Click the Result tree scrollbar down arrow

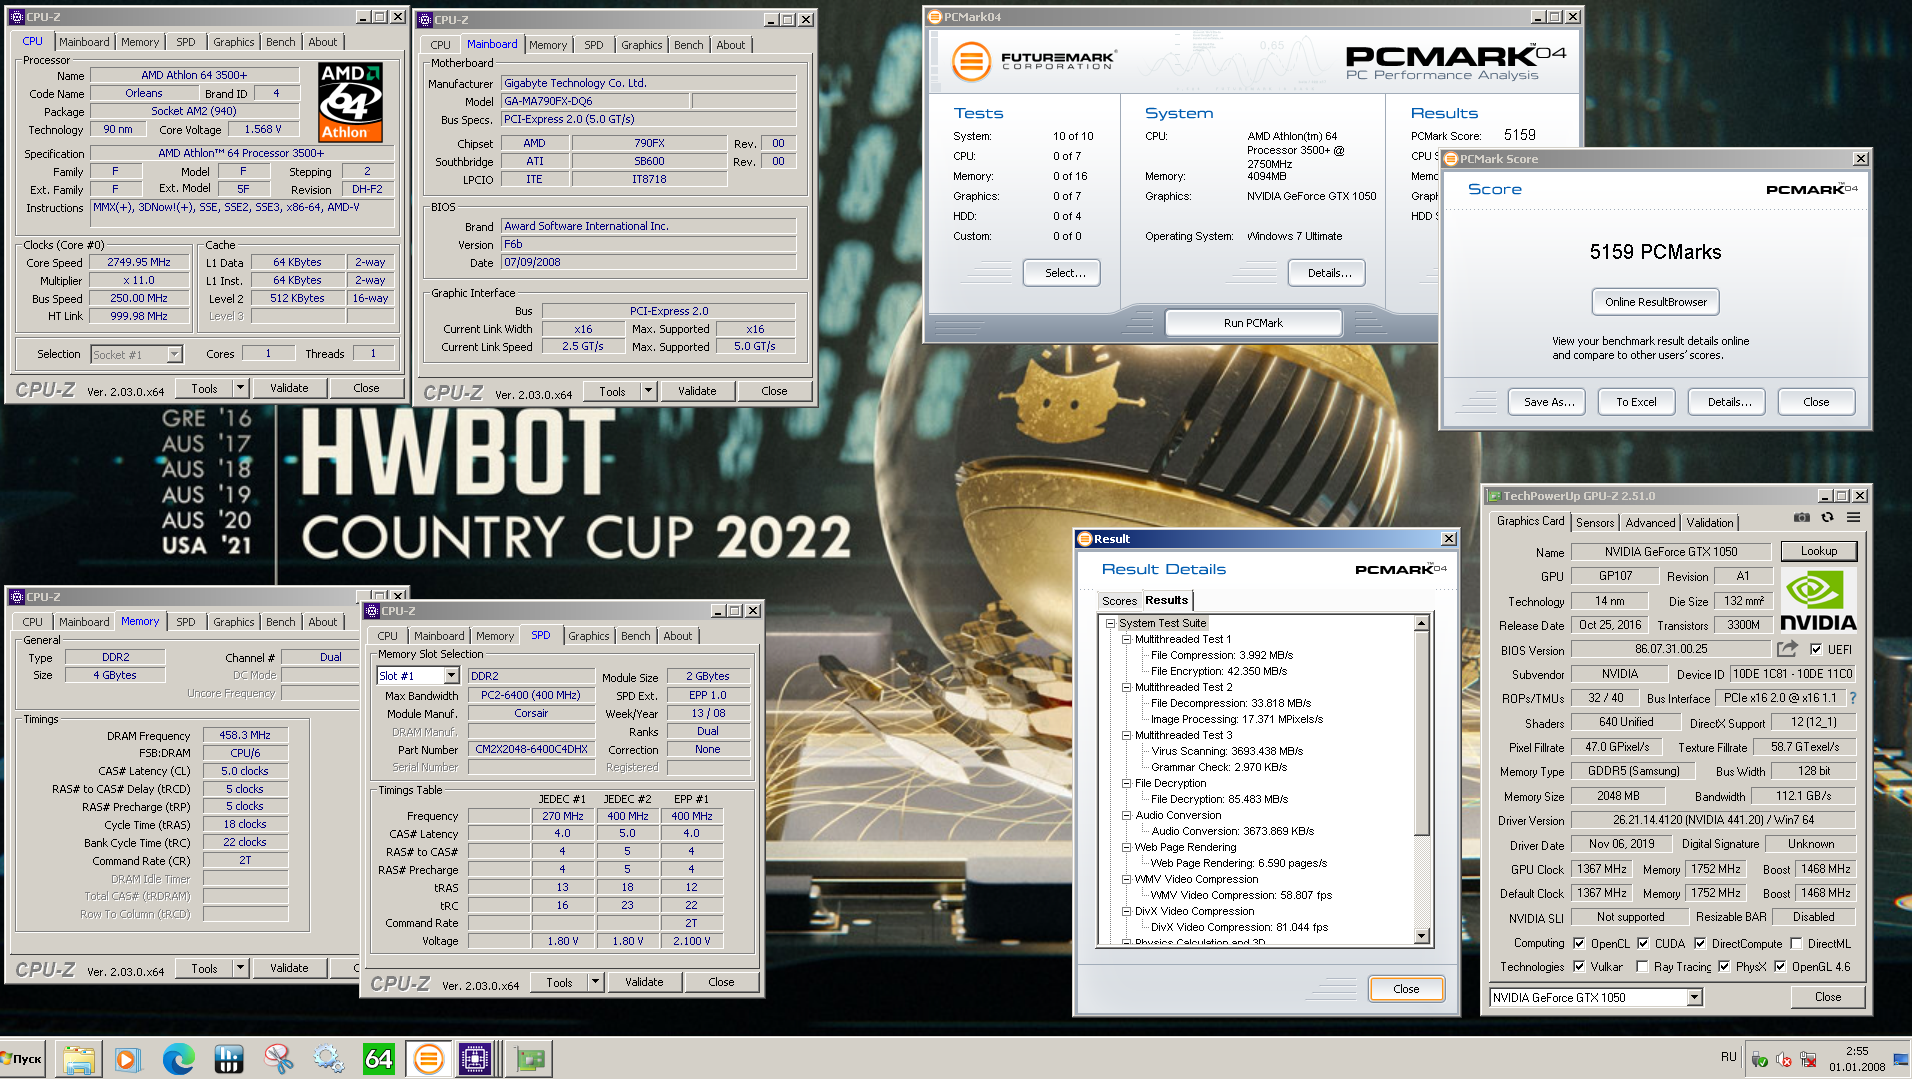coord(1422,936)
